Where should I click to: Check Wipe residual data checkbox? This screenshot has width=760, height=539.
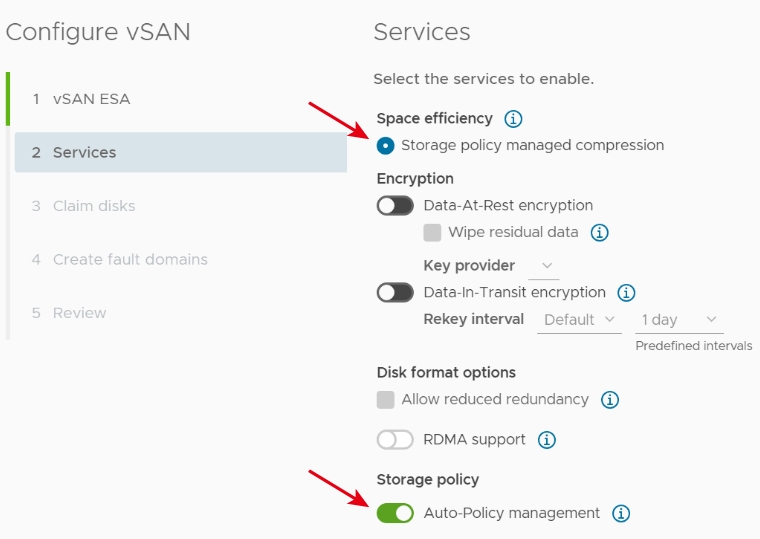click(432, 233)
